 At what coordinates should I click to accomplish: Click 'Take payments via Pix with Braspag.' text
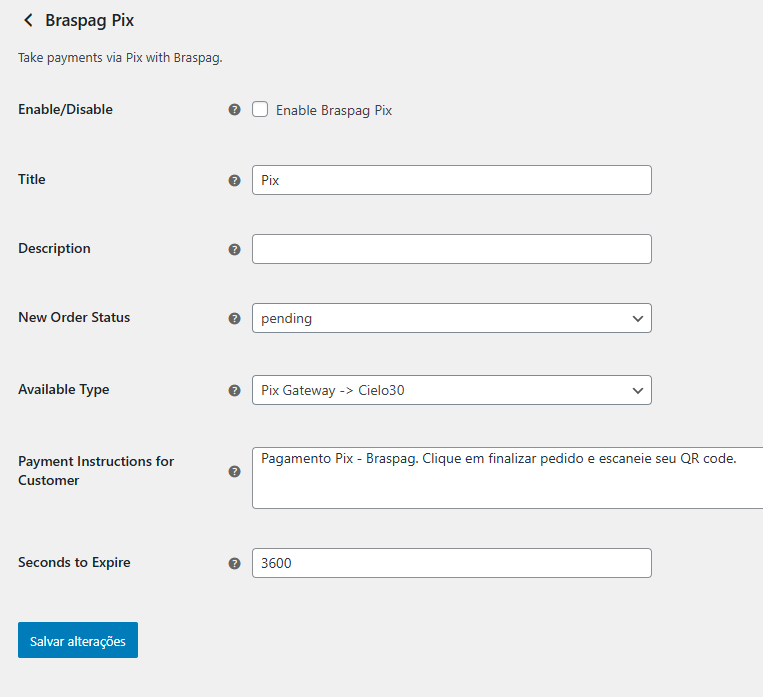[x=120, y=58]
